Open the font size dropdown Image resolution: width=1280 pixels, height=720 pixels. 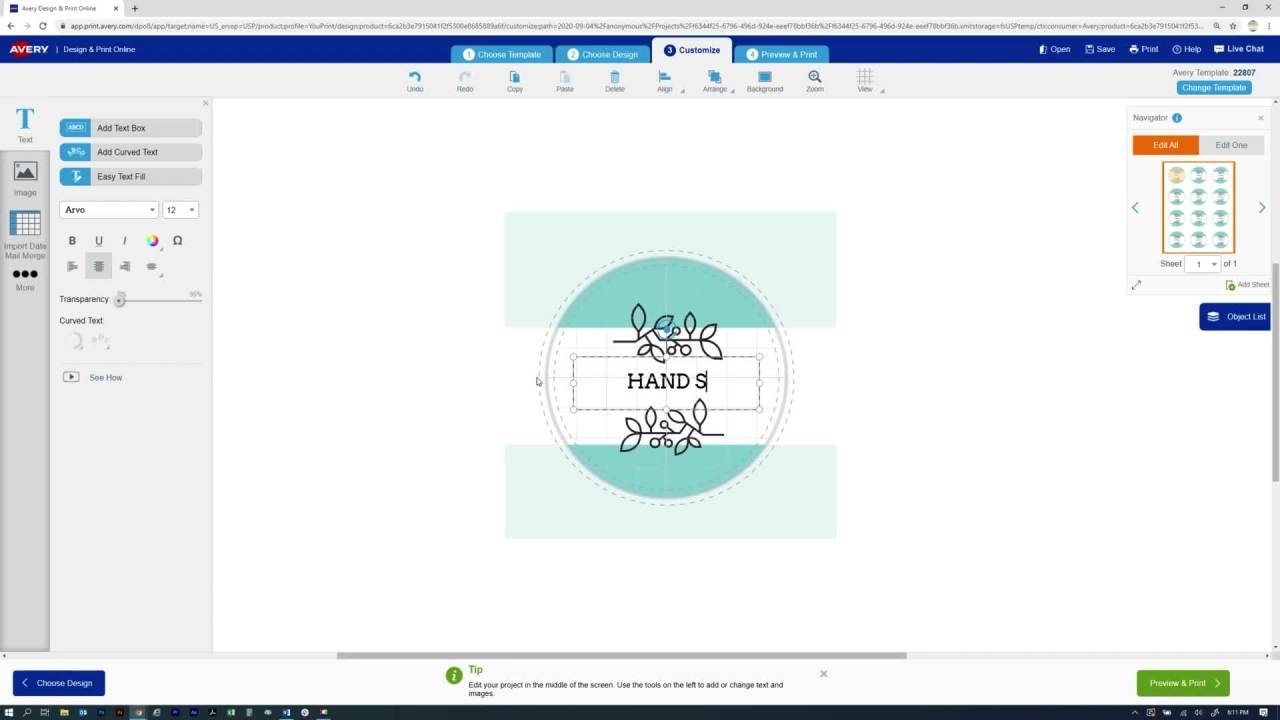178,210
